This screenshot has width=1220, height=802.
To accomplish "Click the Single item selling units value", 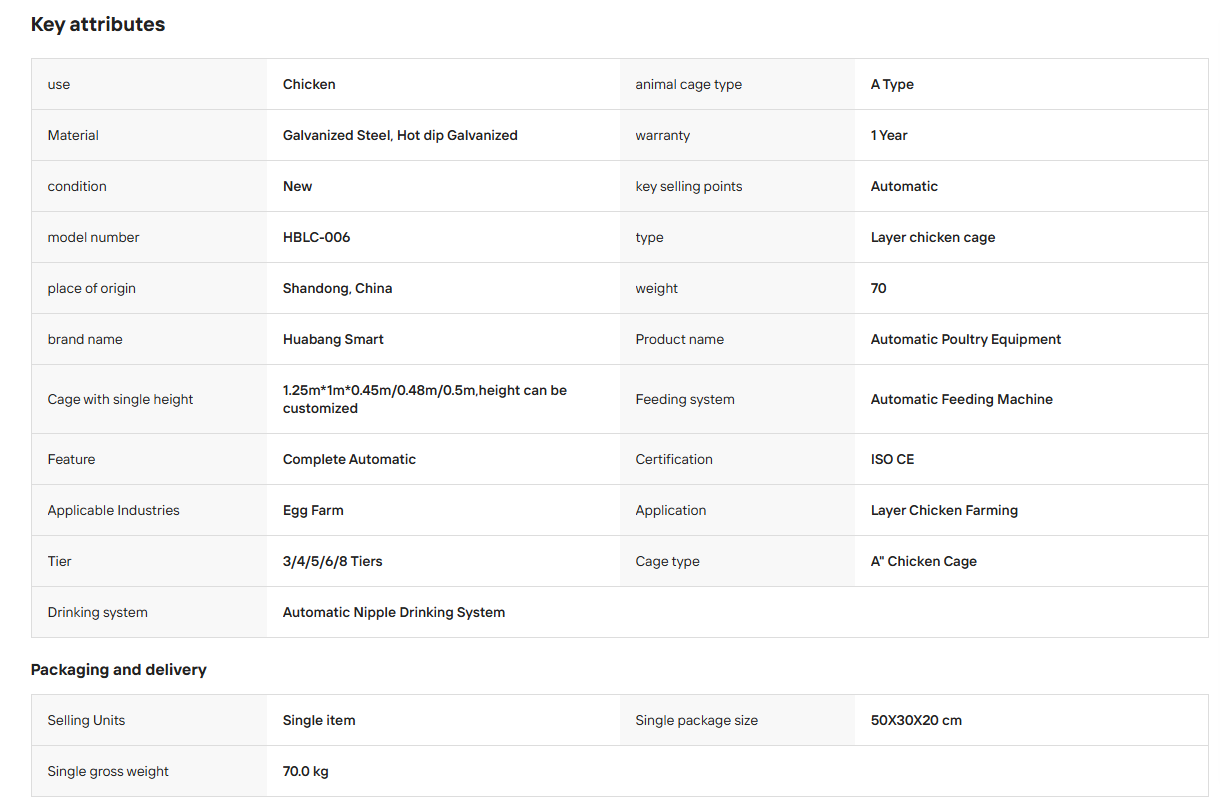I will (x=319, y=720).
